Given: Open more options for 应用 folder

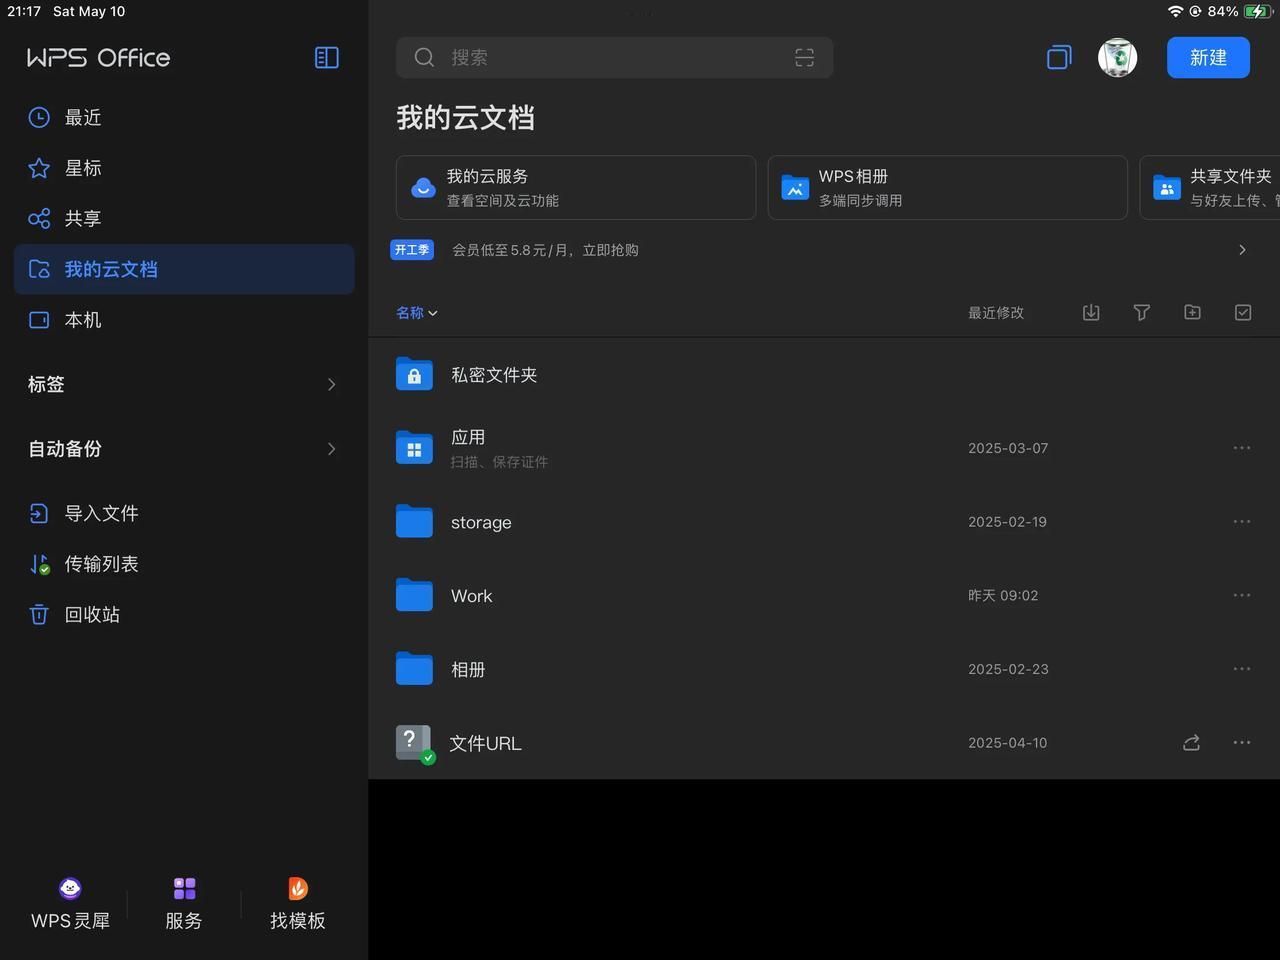Looking at the screenshot, I should (1242, 448).
